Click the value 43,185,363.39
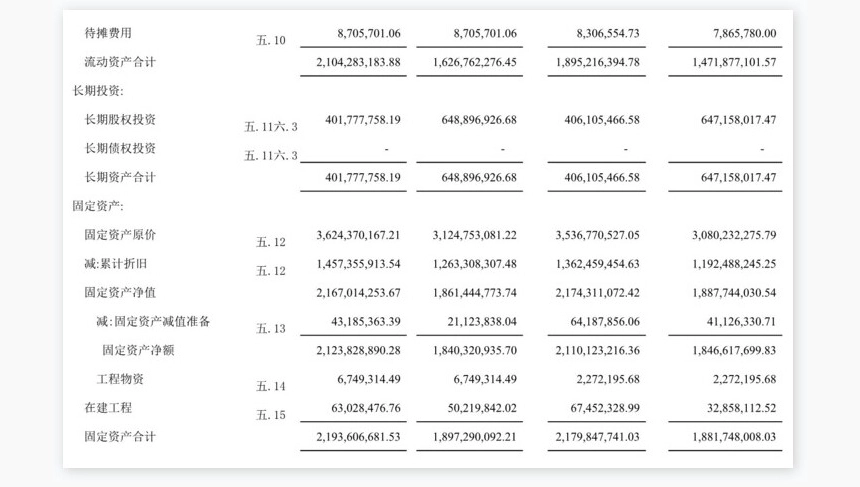The width and height of the screenshot is (860, 487). coord(365,322)
